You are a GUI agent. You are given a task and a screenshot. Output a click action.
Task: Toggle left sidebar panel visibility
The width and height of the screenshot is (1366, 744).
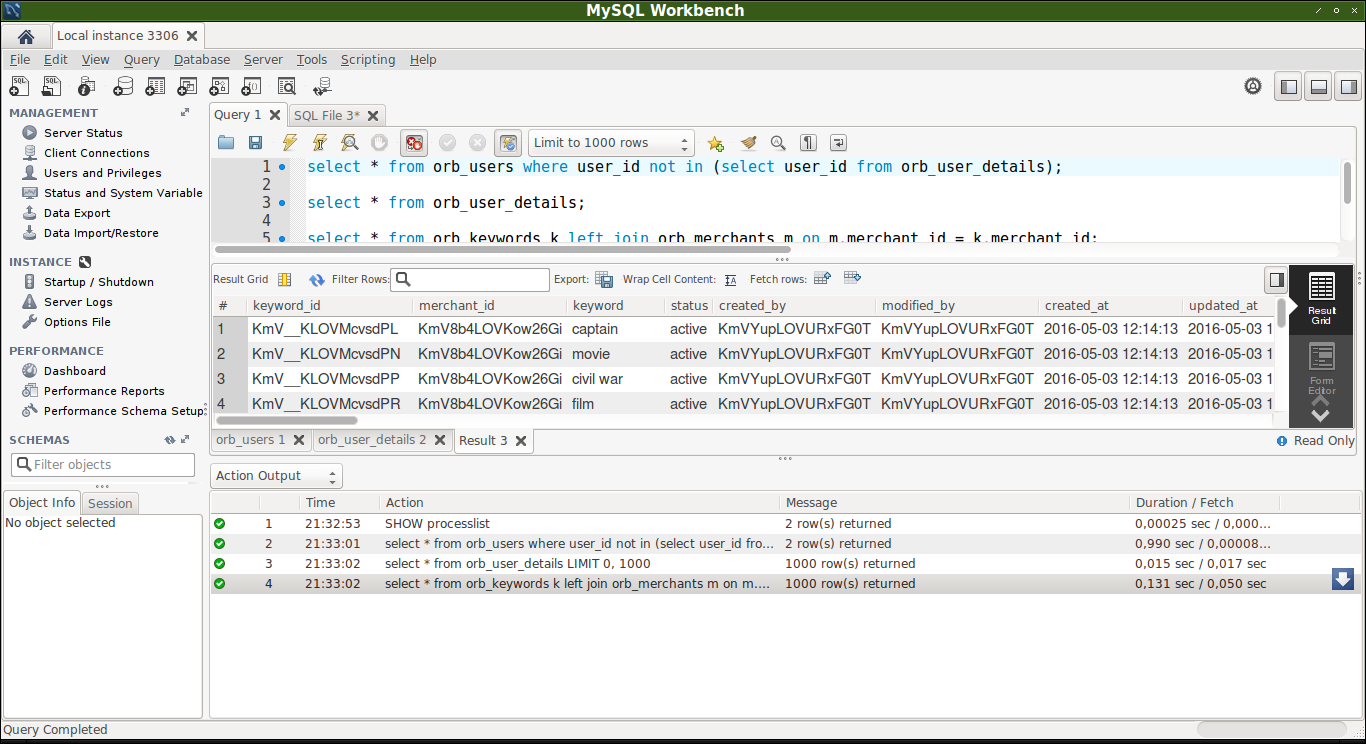point(1289,87)
